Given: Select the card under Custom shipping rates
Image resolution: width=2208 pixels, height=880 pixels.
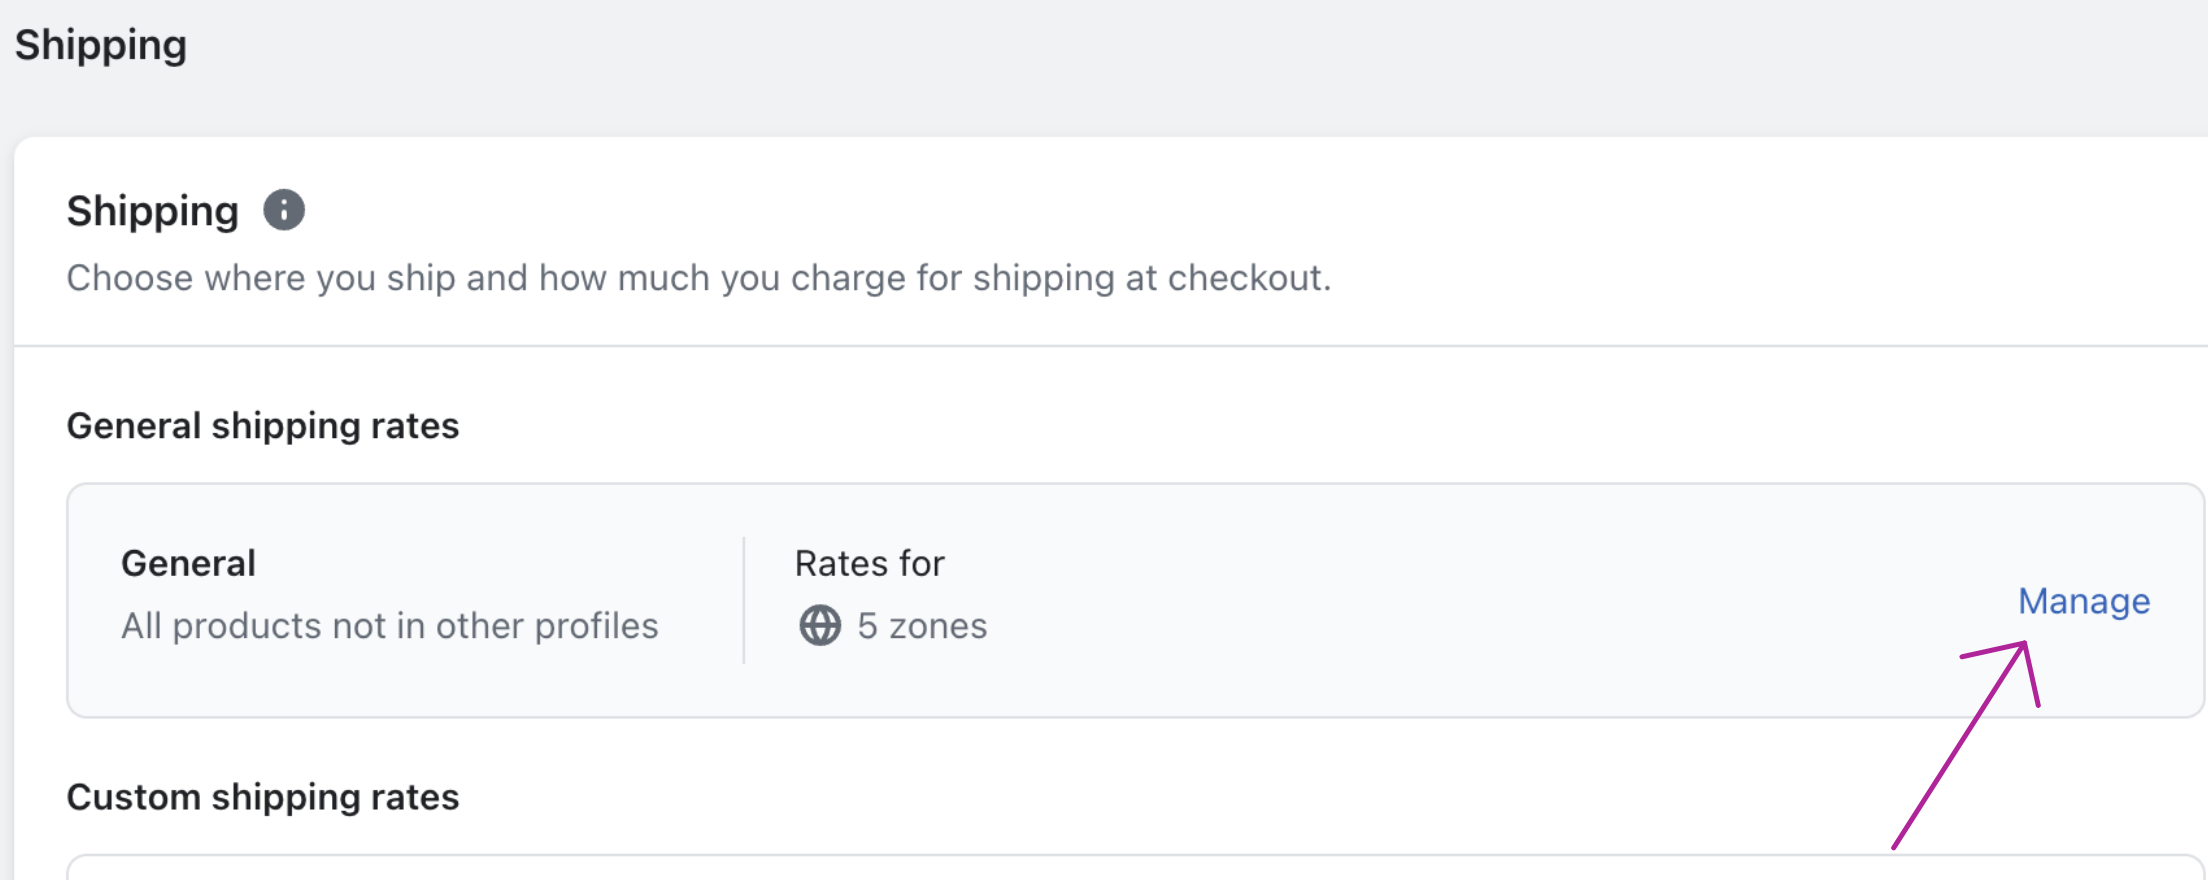Looking at the screenshot, I should (1100, 870).
